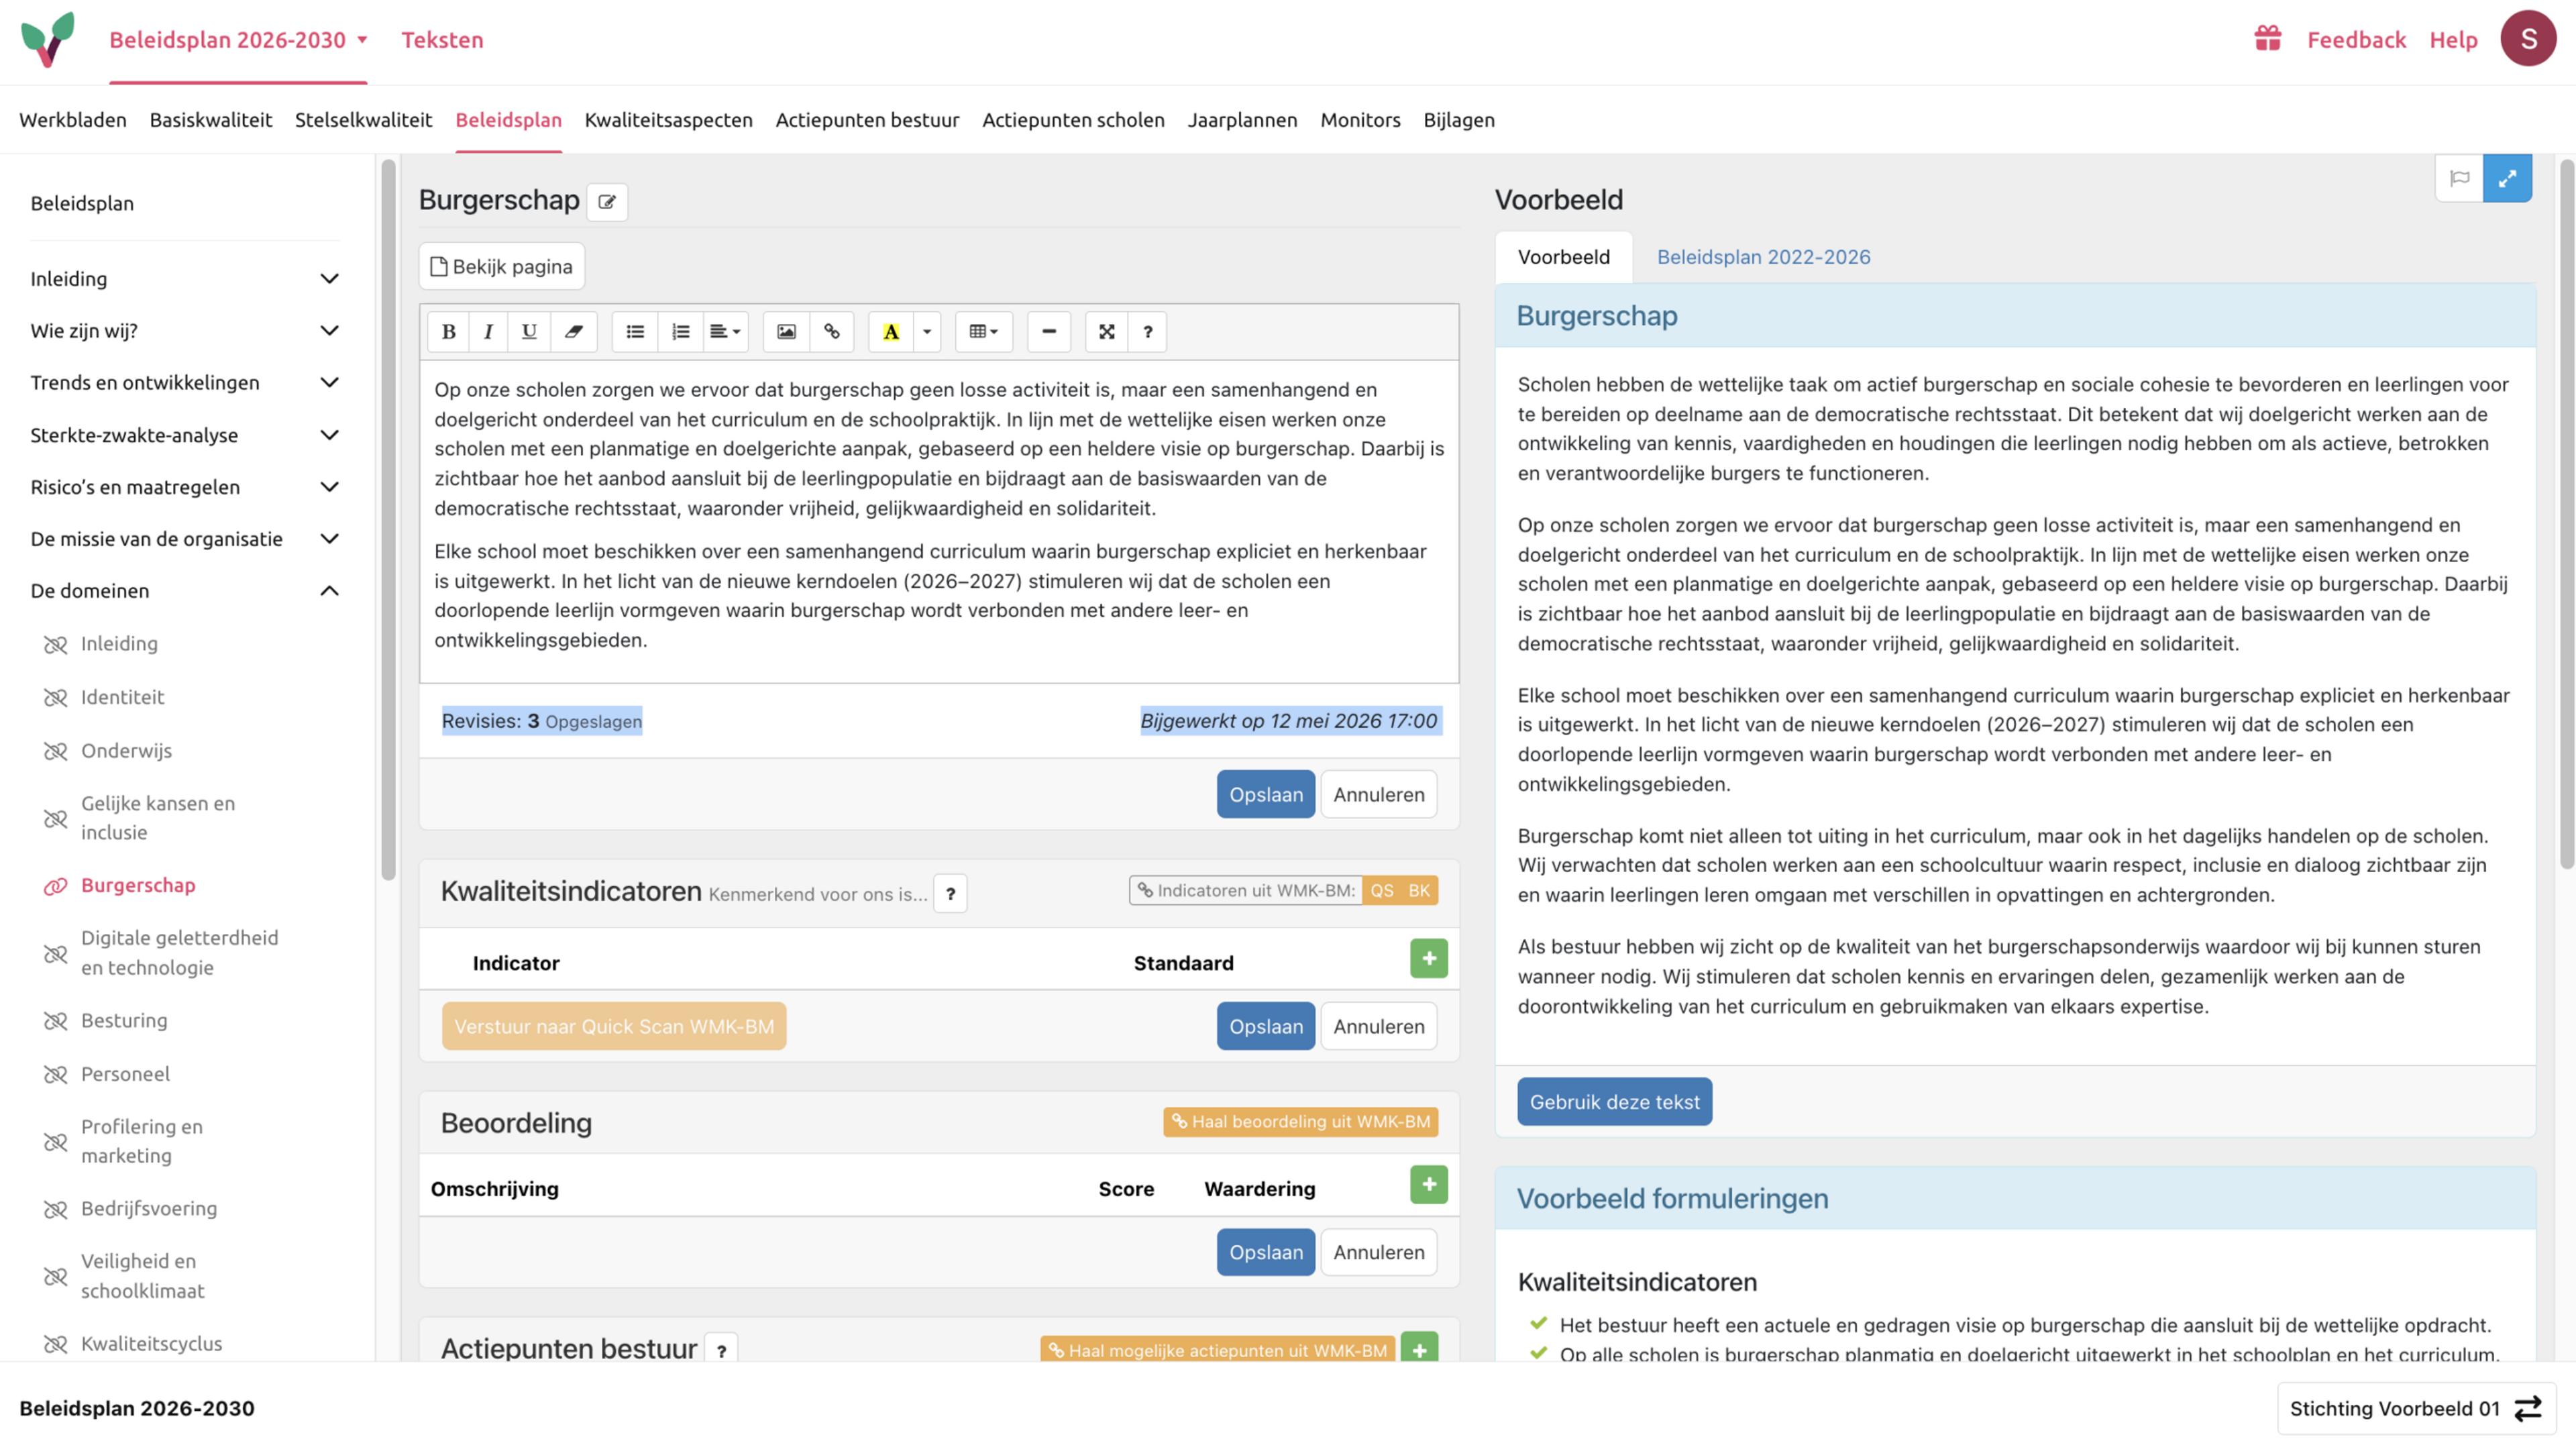Viewport: 2576px width, 1439px height.
Task: Toggle link icon for domeinen Inleiding
Action: 56,645
